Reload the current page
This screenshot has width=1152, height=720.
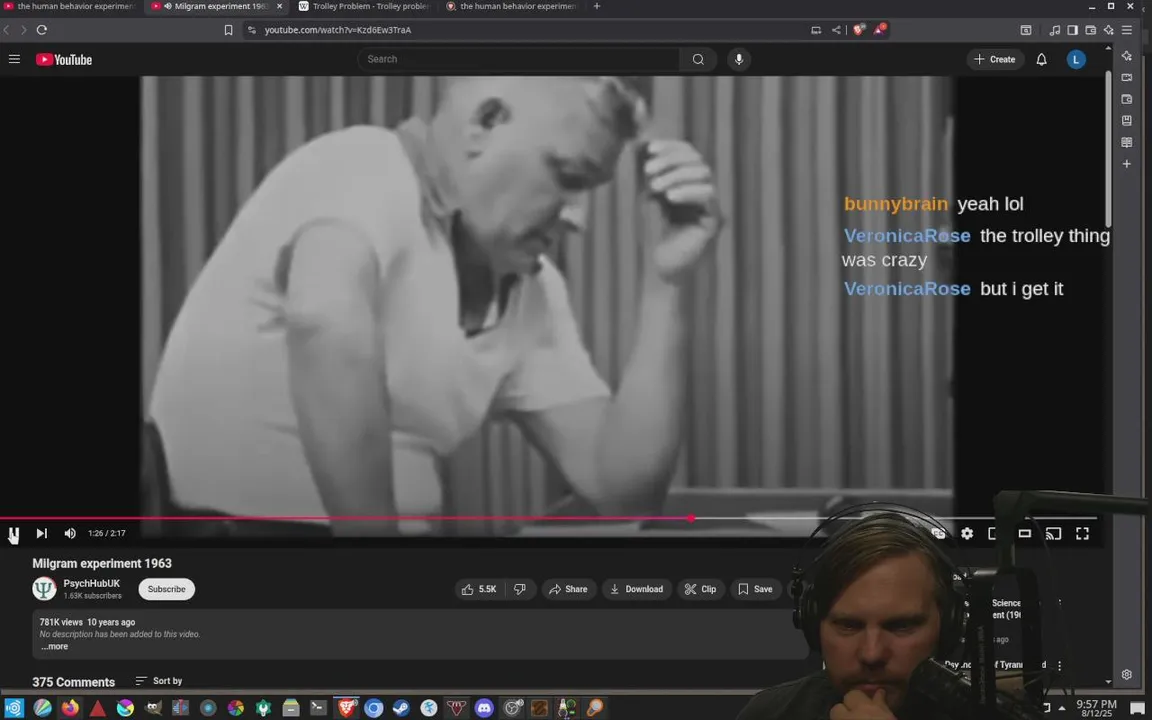click(42, 29)
